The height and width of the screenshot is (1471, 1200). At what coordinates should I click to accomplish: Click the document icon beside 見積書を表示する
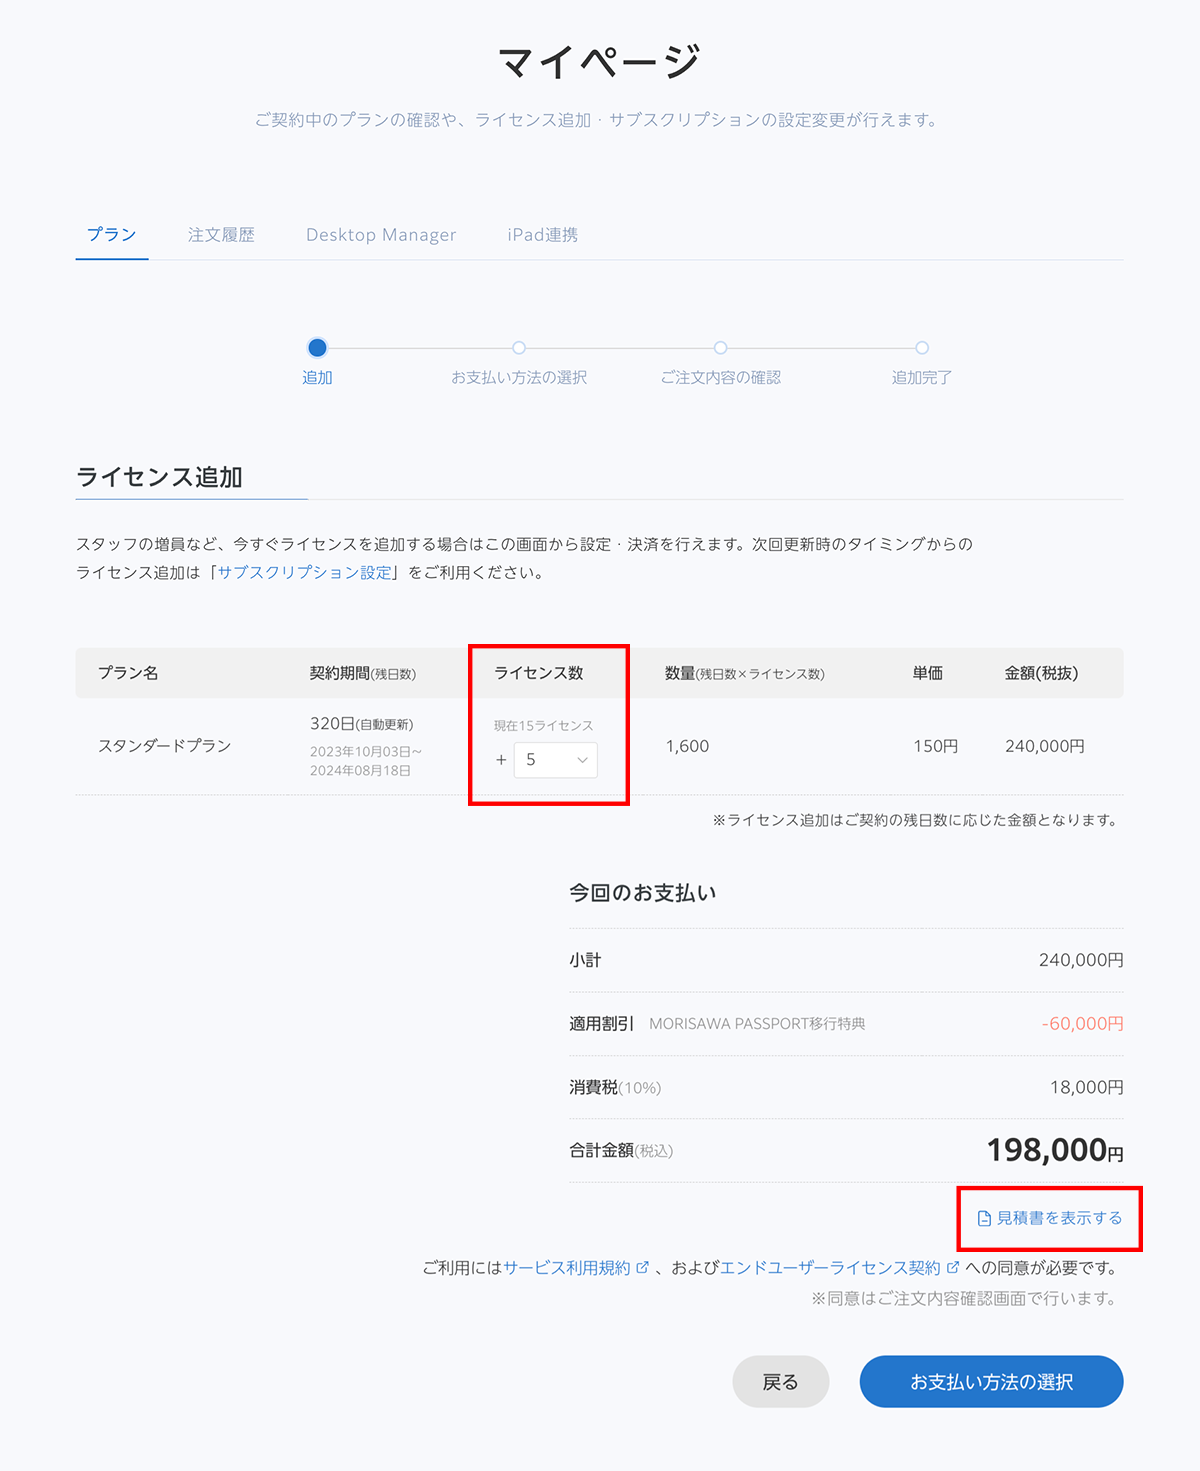pos(984,1218)
